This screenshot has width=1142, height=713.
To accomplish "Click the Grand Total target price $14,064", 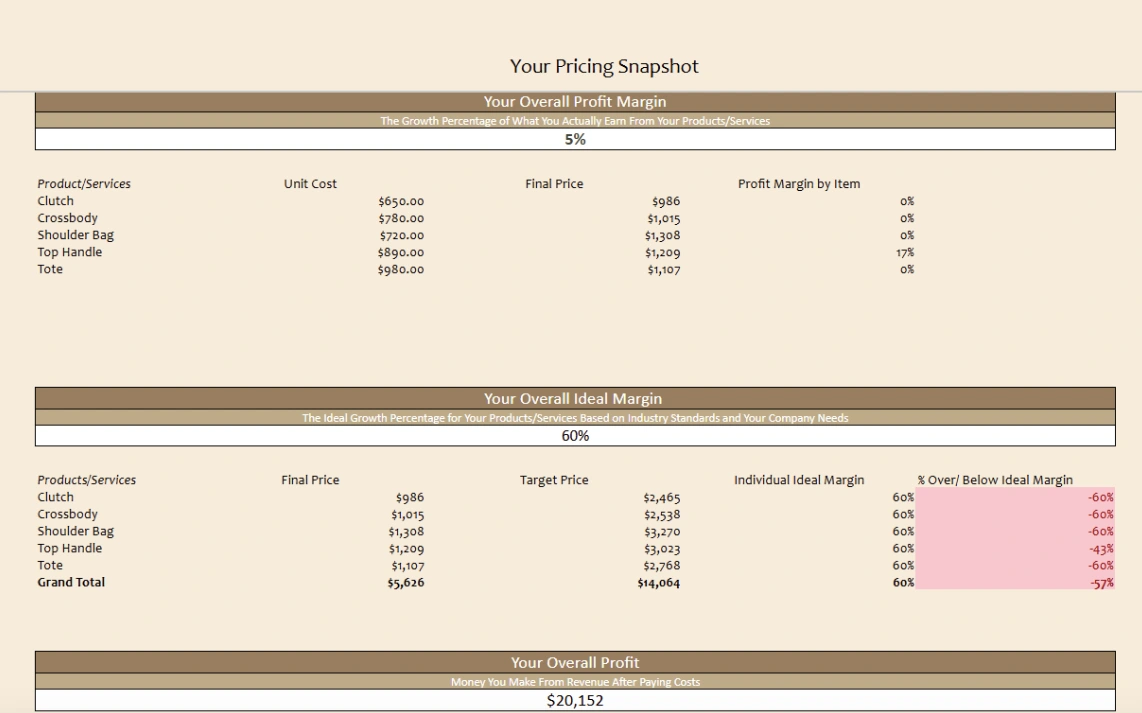I will pyautogui.click(x=658, y=583).
